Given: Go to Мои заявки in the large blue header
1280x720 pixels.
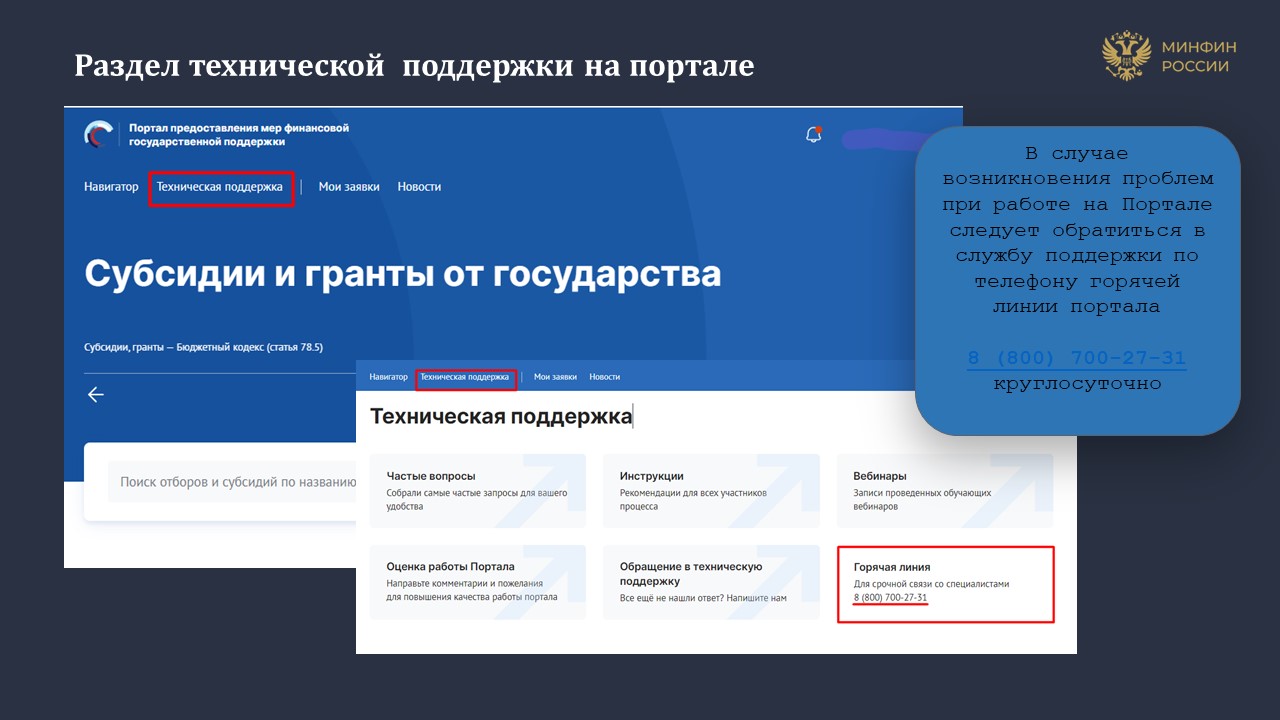Looking at the screenshot, I should pyautogui.click(x=349, y=187).
